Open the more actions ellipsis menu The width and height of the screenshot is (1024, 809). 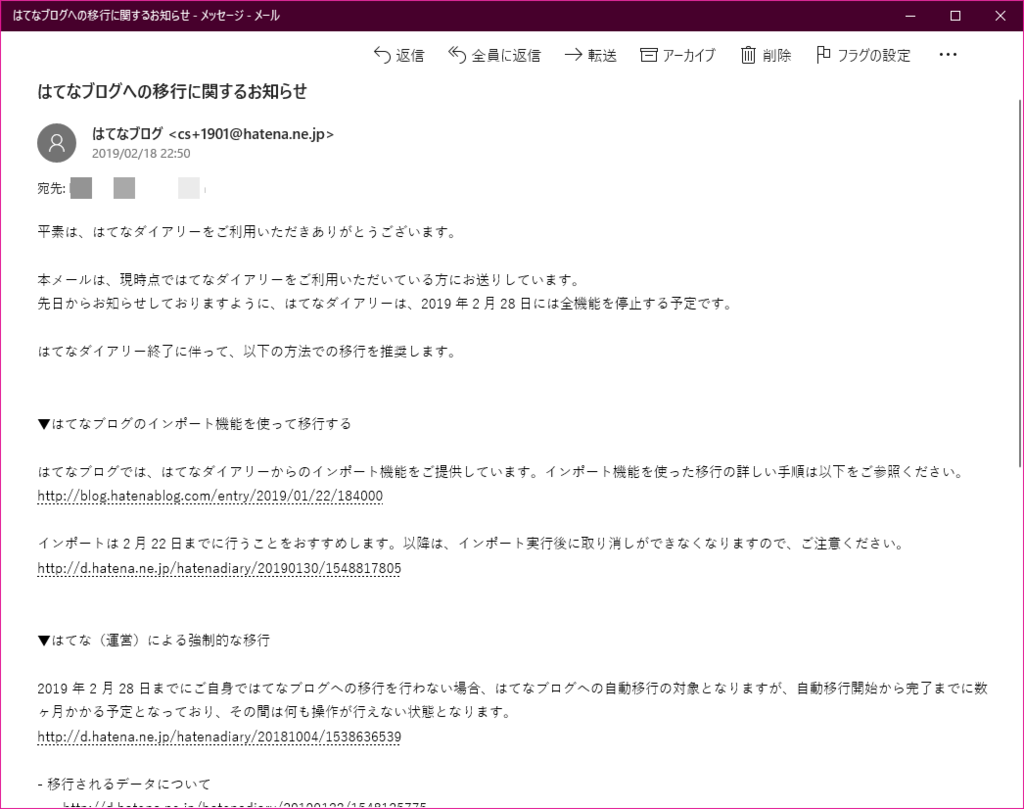948,55
